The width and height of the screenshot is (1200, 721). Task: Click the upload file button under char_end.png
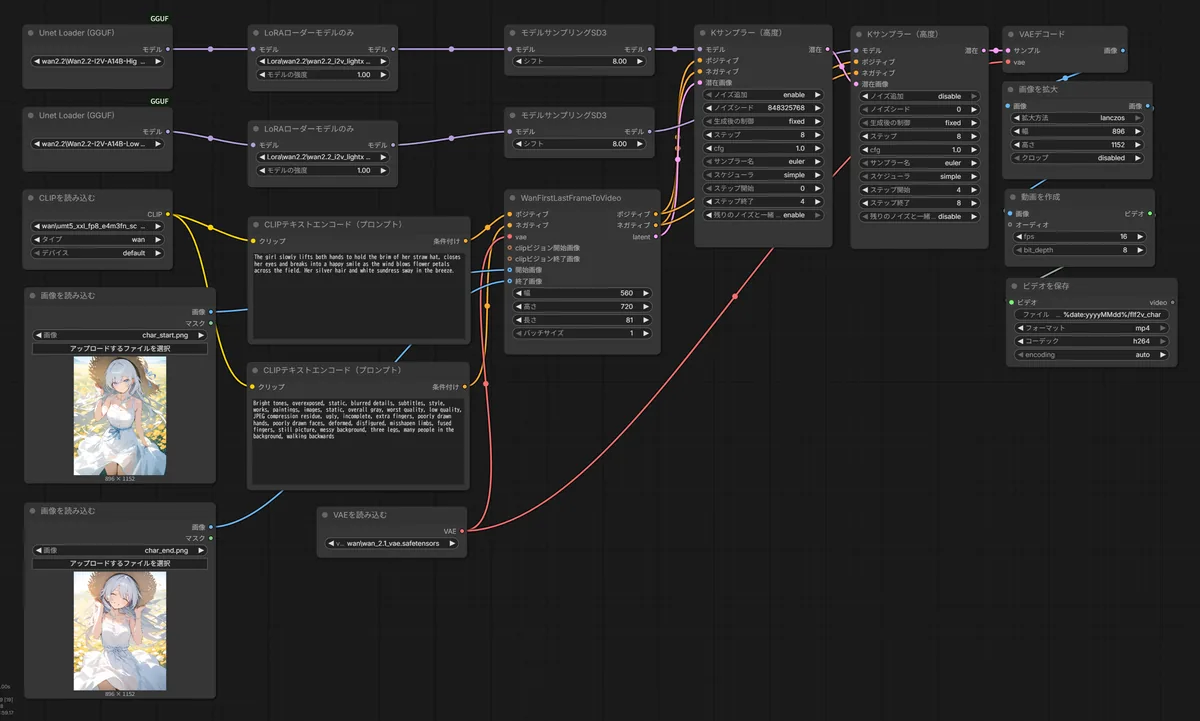(x=120, y=564)
